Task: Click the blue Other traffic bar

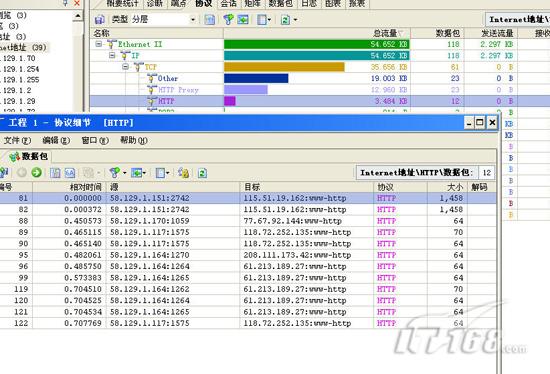Action: click(256, 78)
